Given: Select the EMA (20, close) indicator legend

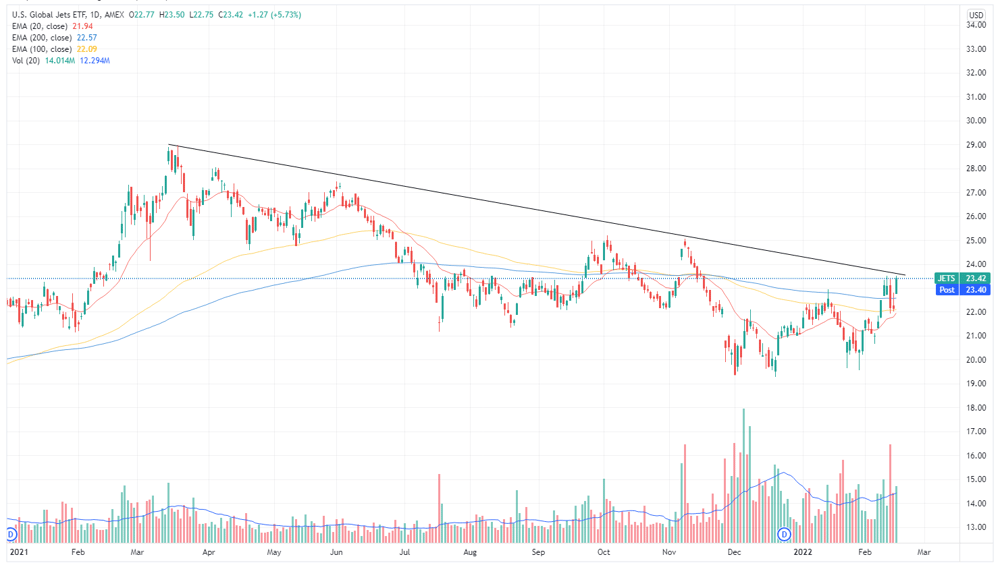Looking at the screenshot, I should point(41,26).
